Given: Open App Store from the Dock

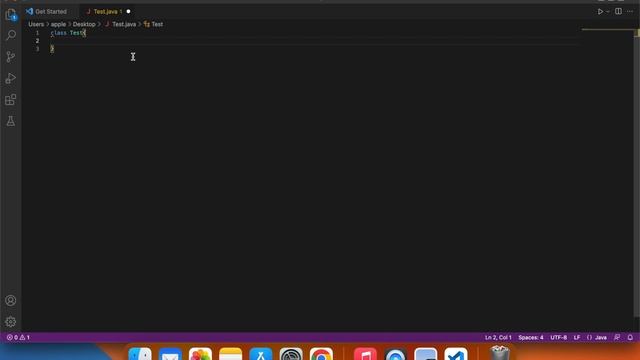Looking at the screenshot, I should click(x=261, y=353).
